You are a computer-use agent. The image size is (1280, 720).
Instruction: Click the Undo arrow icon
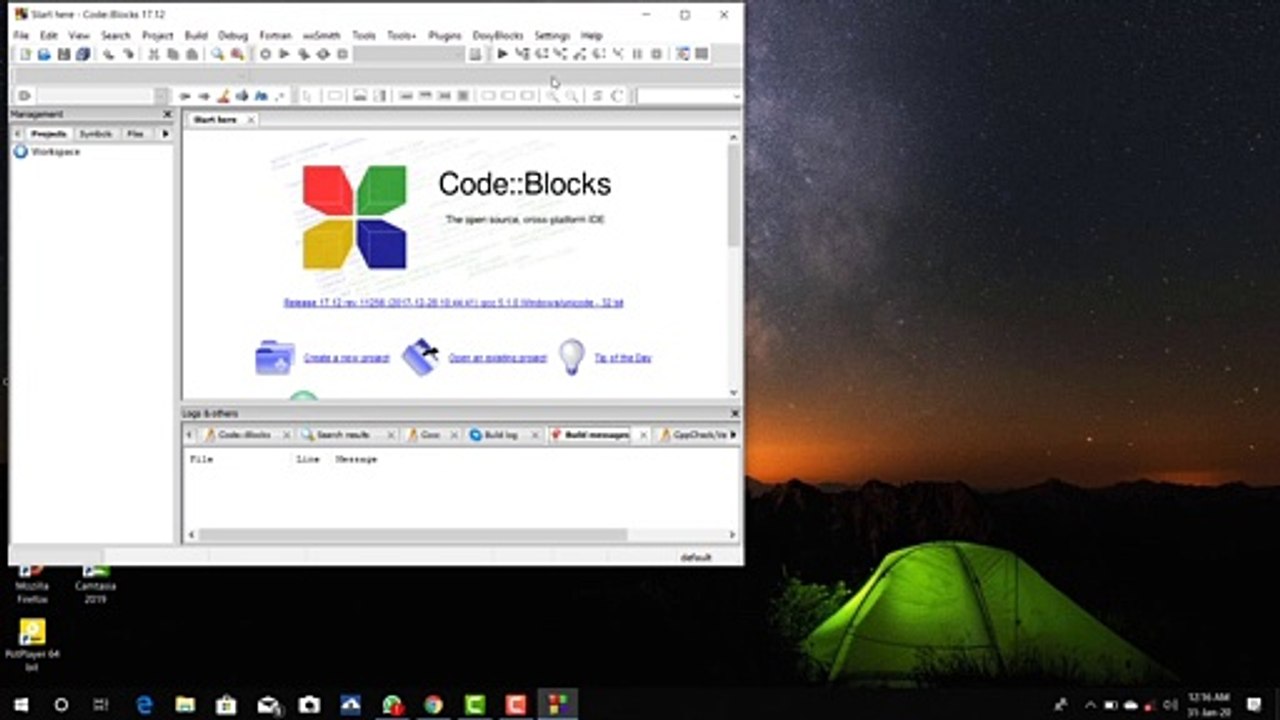click(109, 54)
